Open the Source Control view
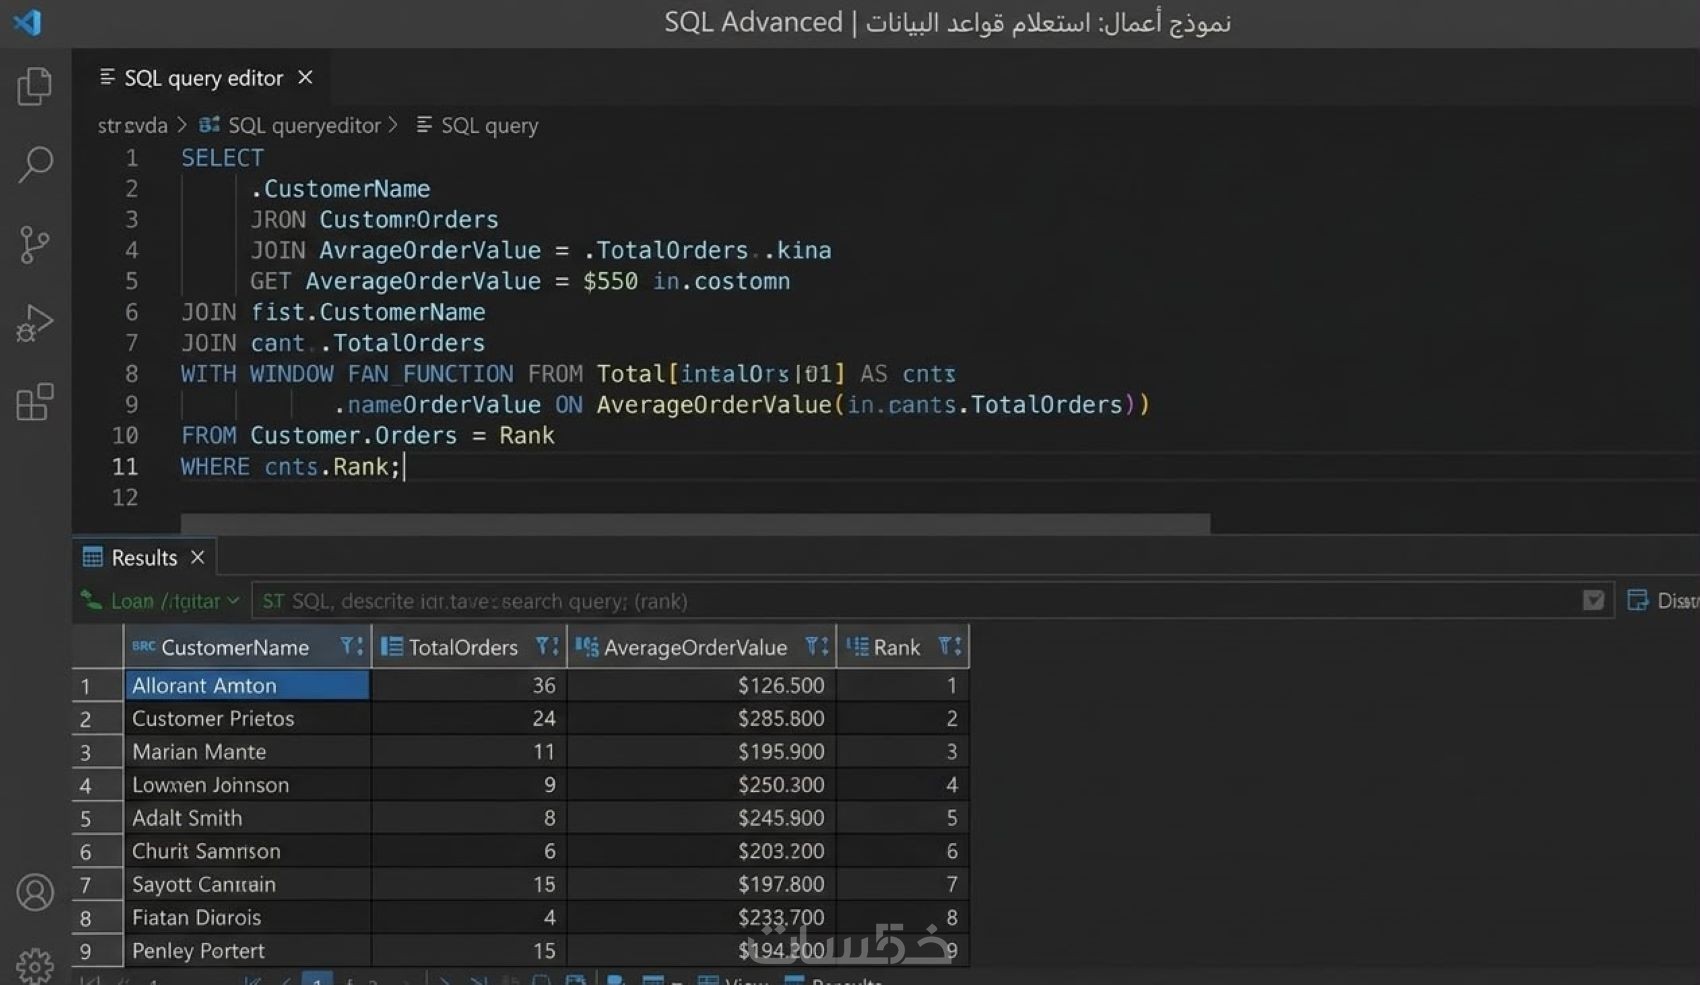The height and width of the screenshot is (985, 1700). pos(35,244)
